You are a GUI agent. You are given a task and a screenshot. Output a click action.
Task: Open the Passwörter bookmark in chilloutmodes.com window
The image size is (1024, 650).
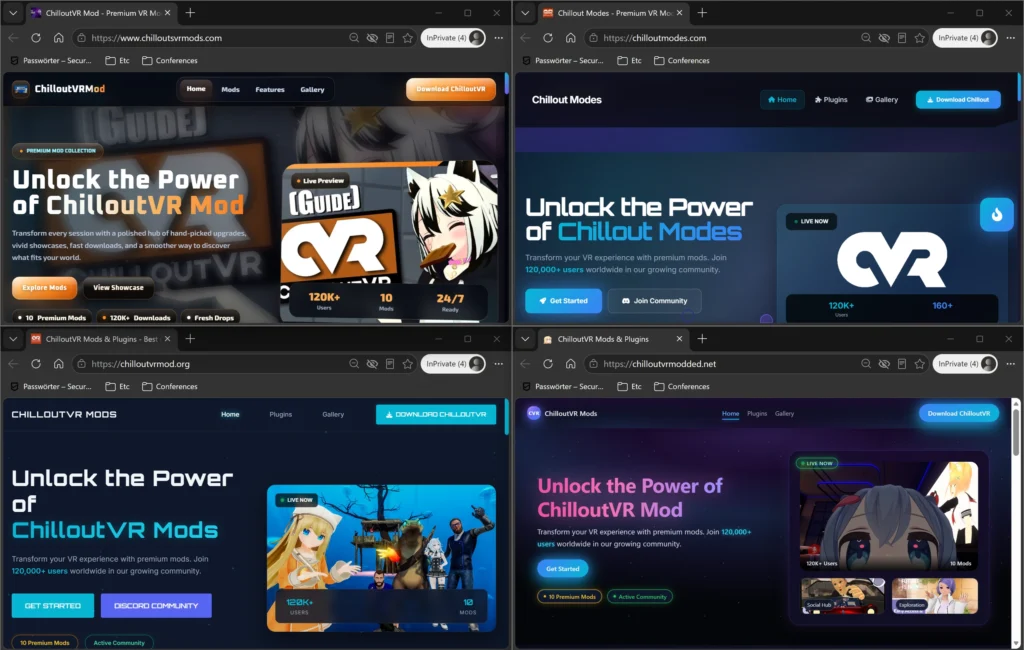click(563, 60)
